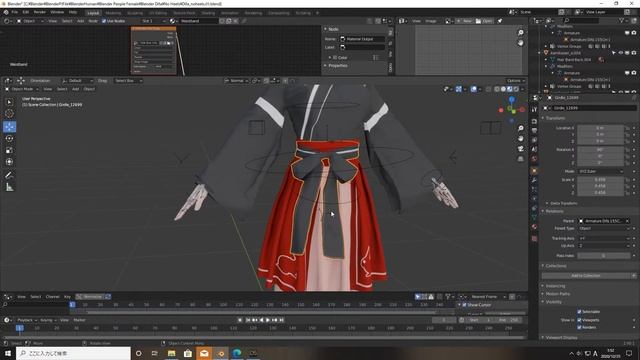Open the Modifiers wrench properties tab
This screenshot has width=640, height=360.
(x=534, y=180)
